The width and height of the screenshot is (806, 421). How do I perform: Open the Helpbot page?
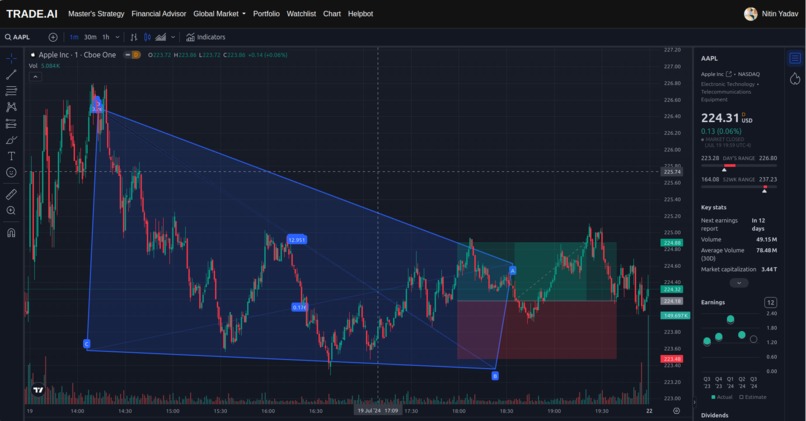coord(360,14)
